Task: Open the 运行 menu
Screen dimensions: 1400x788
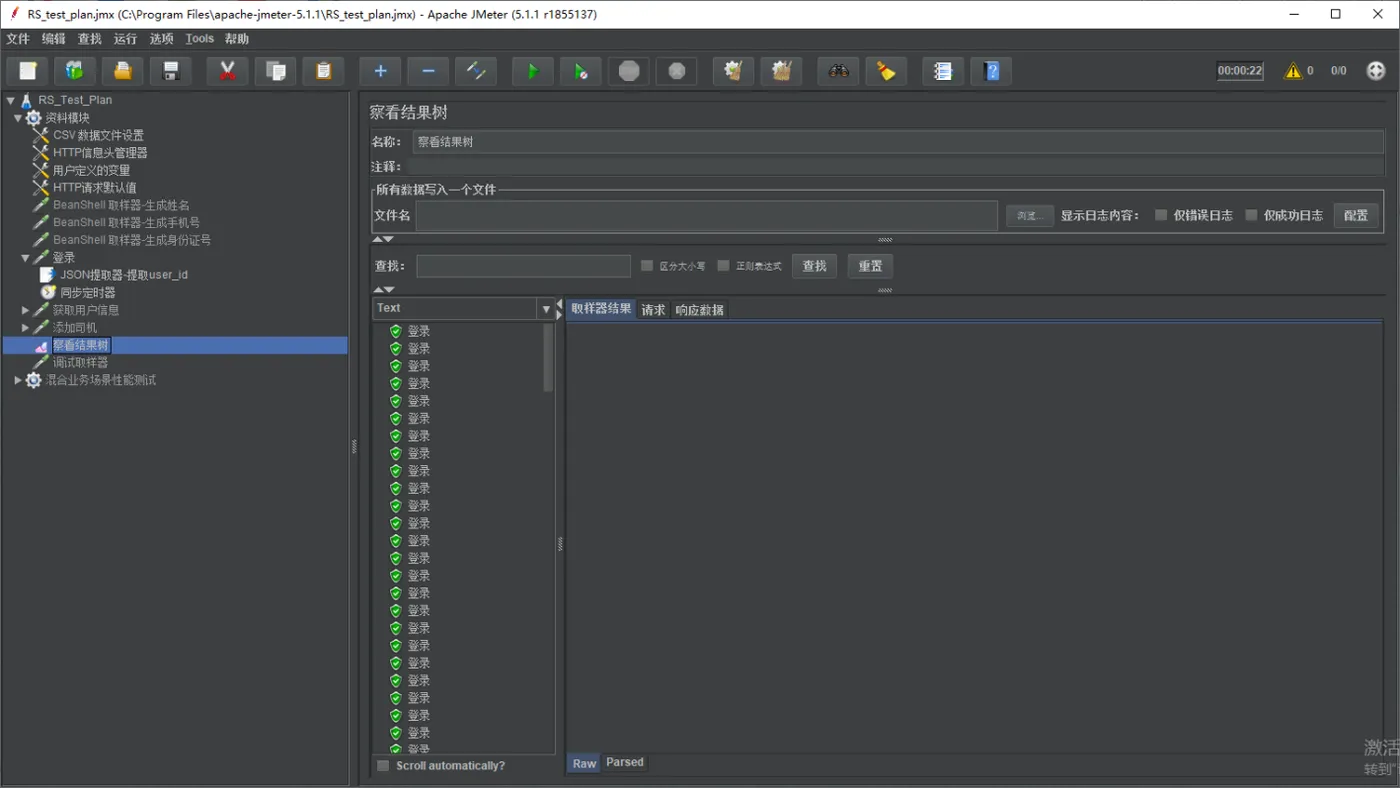Action: coord(126,39)
